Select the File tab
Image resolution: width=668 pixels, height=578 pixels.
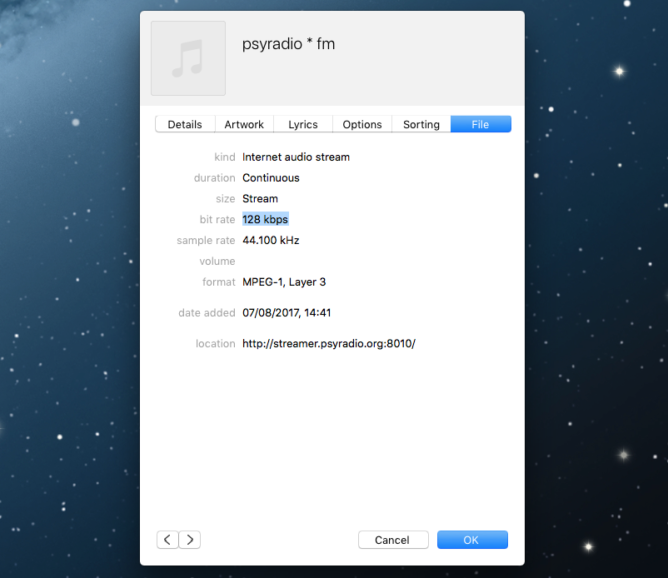(480, 125)
